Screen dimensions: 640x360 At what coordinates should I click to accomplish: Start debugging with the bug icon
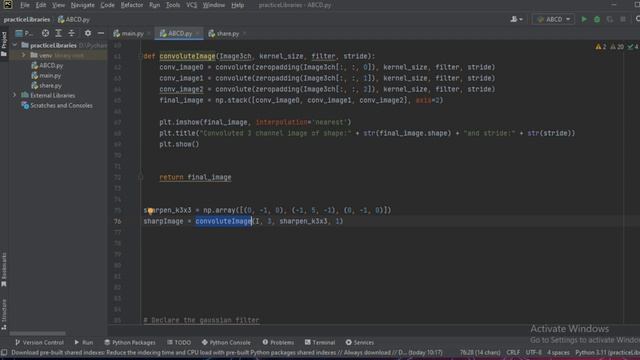597,19
